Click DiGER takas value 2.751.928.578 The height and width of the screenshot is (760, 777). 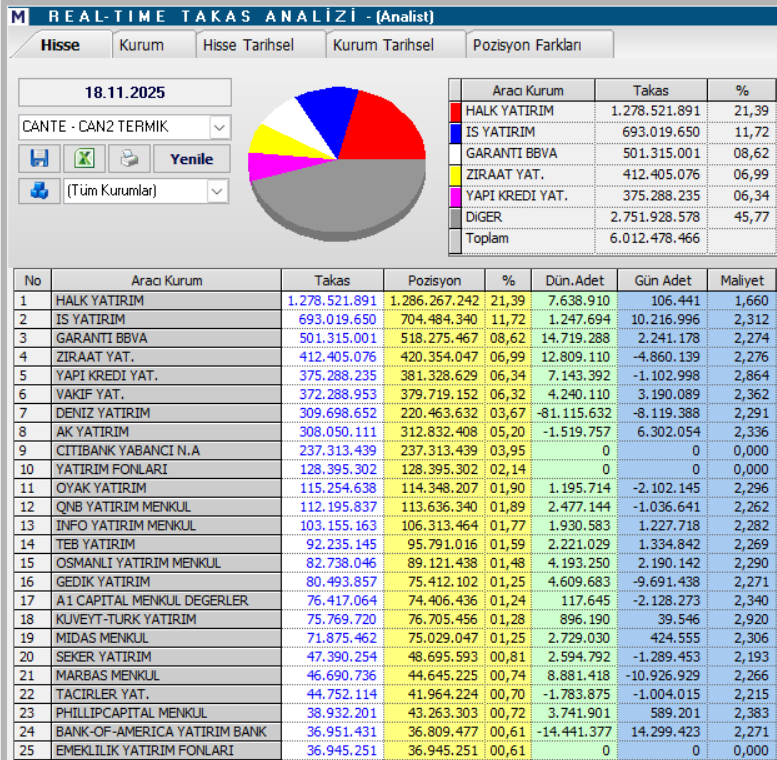point(655,217)
